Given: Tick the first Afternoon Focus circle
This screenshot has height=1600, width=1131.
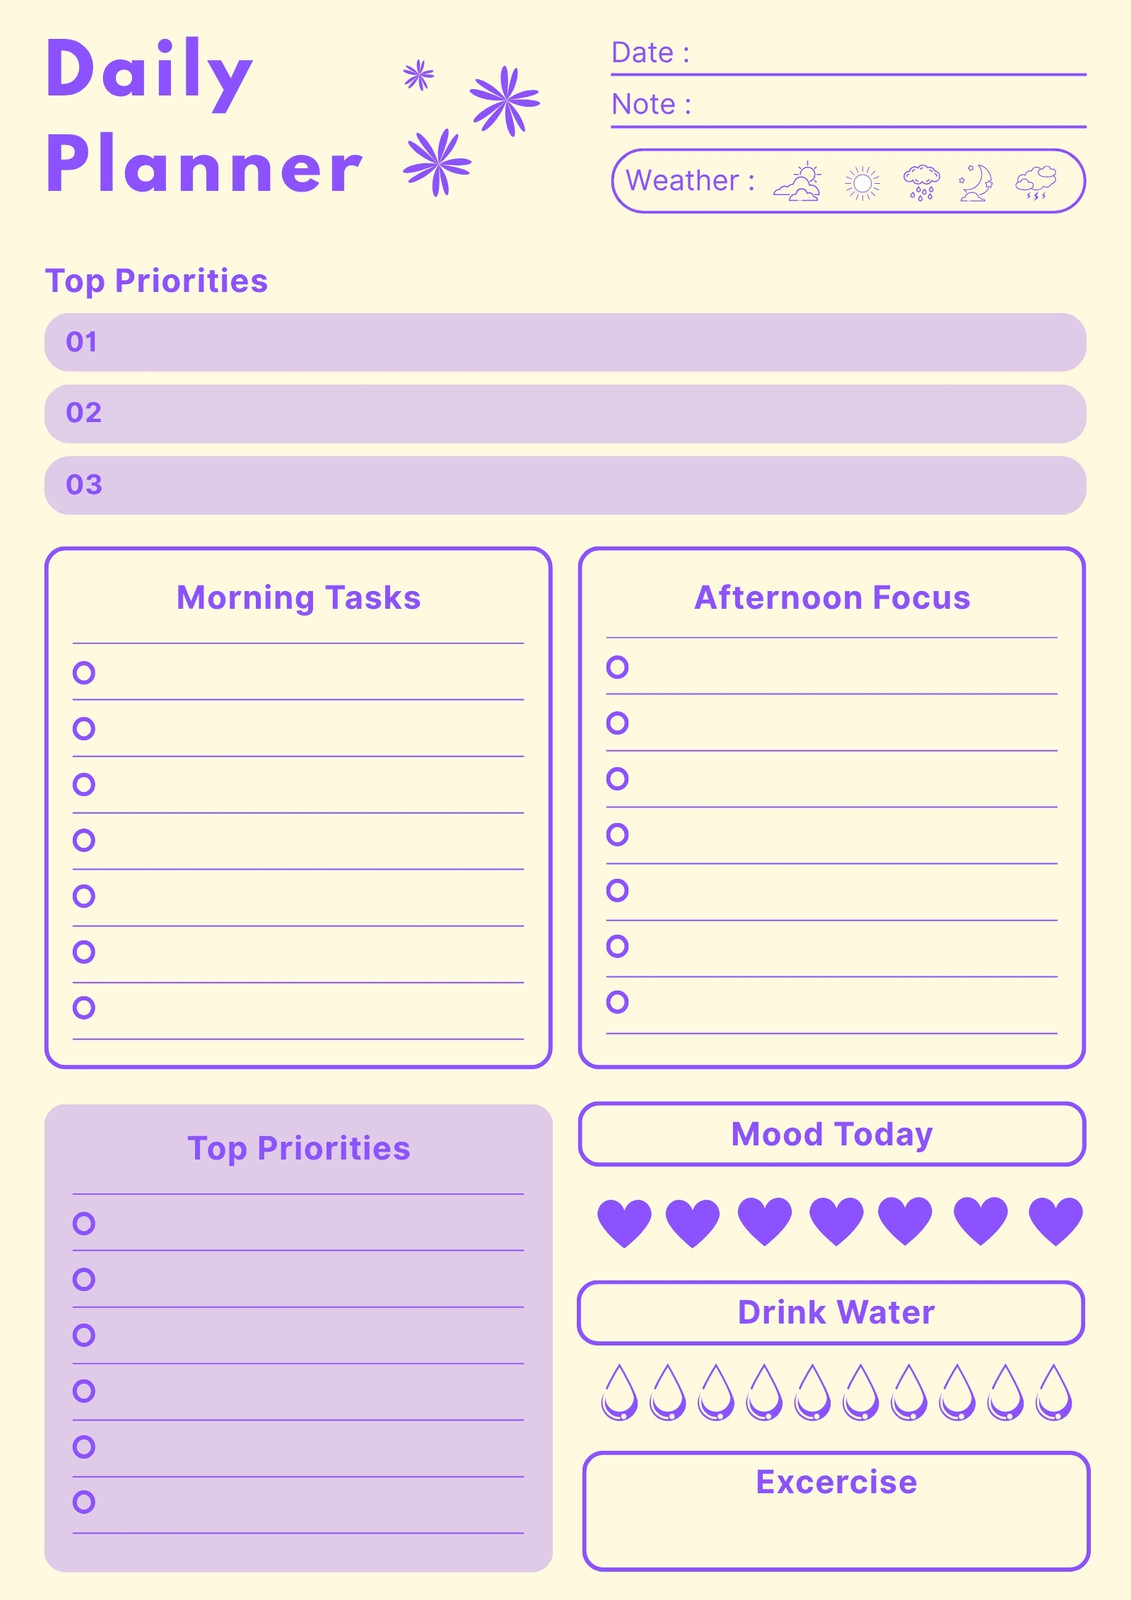Looking at the screenshot, I should (x=618, y=666).
